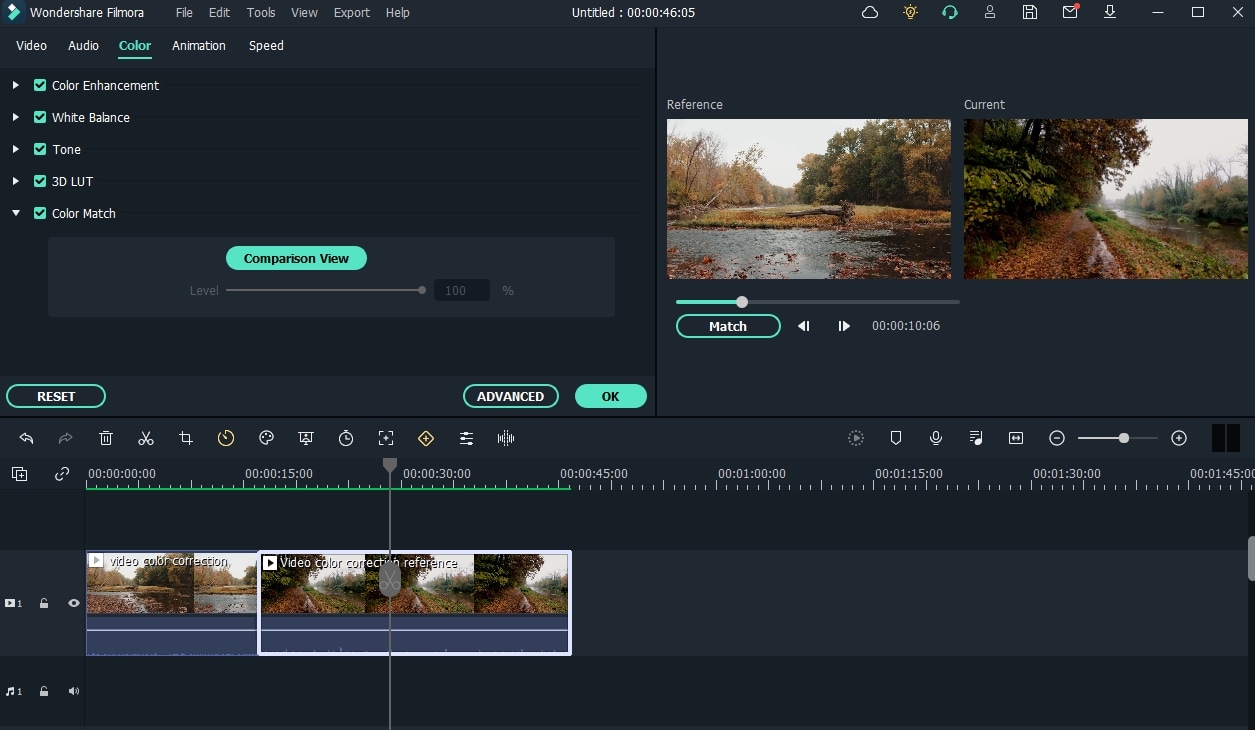The width and height of the screenshot is (1255, 730).
Task: Uncheck Tone checkbox
Action: 40,149
